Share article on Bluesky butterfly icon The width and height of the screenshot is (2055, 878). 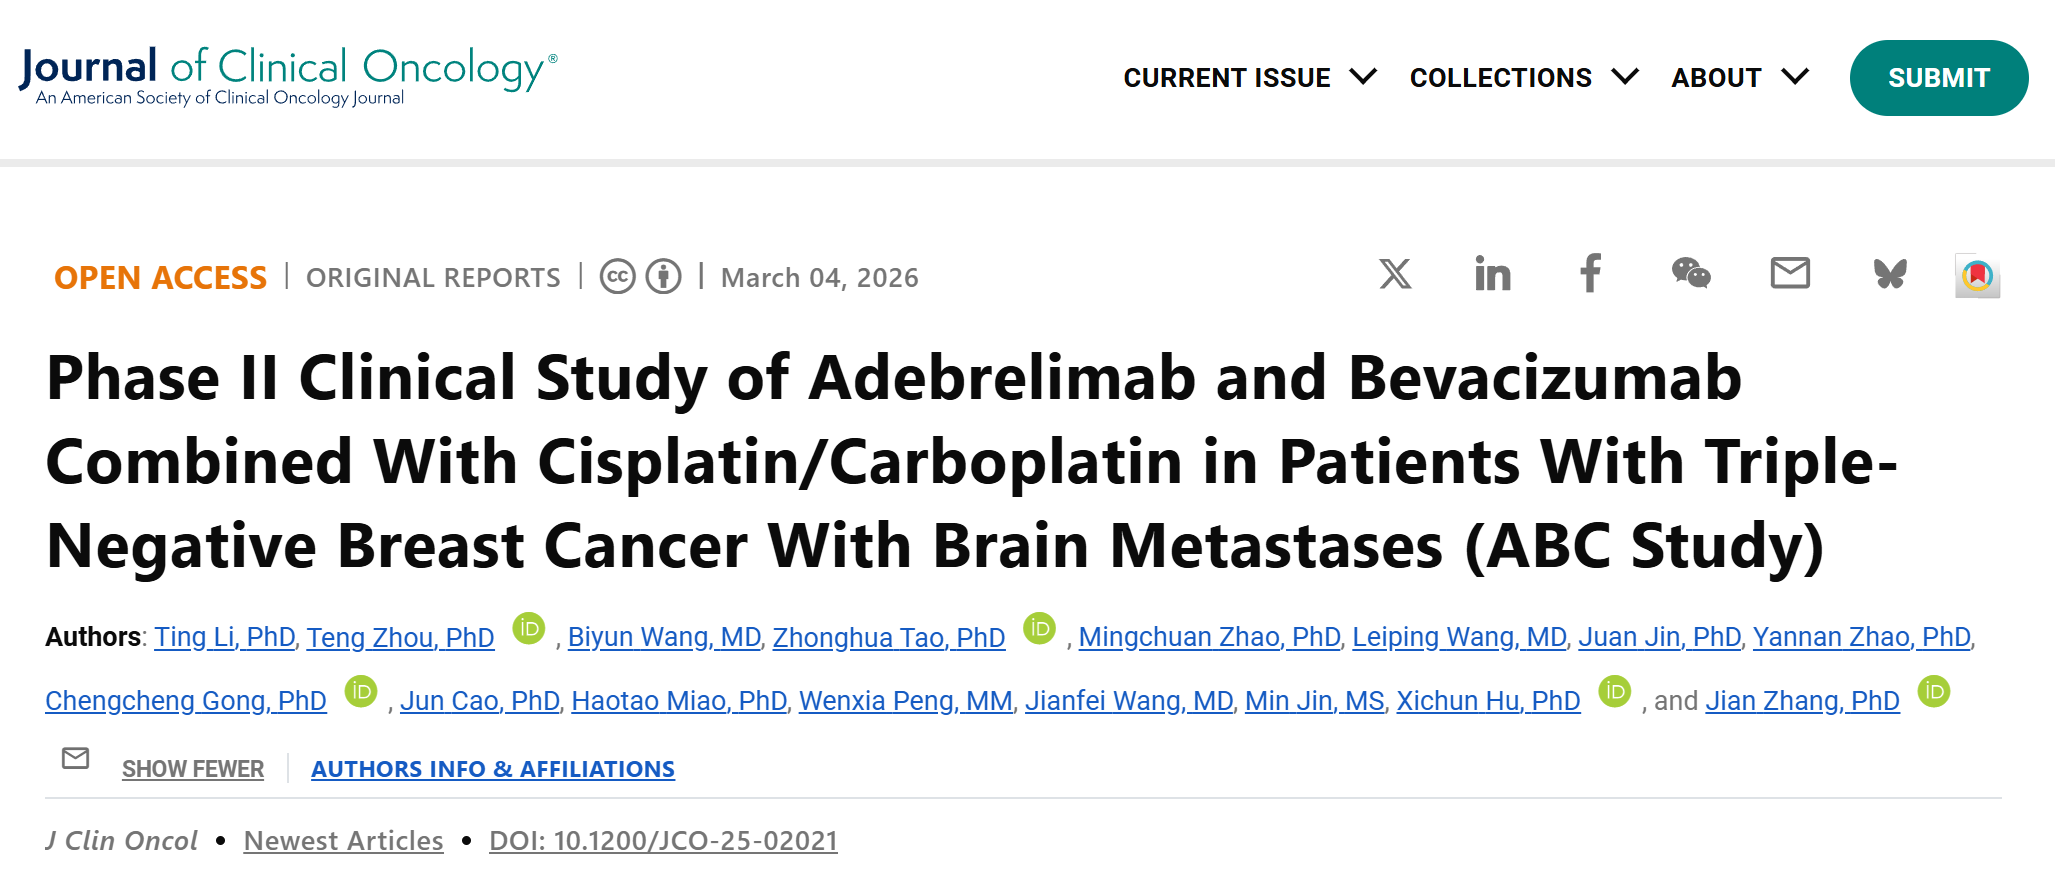(x=1889, y=274)
